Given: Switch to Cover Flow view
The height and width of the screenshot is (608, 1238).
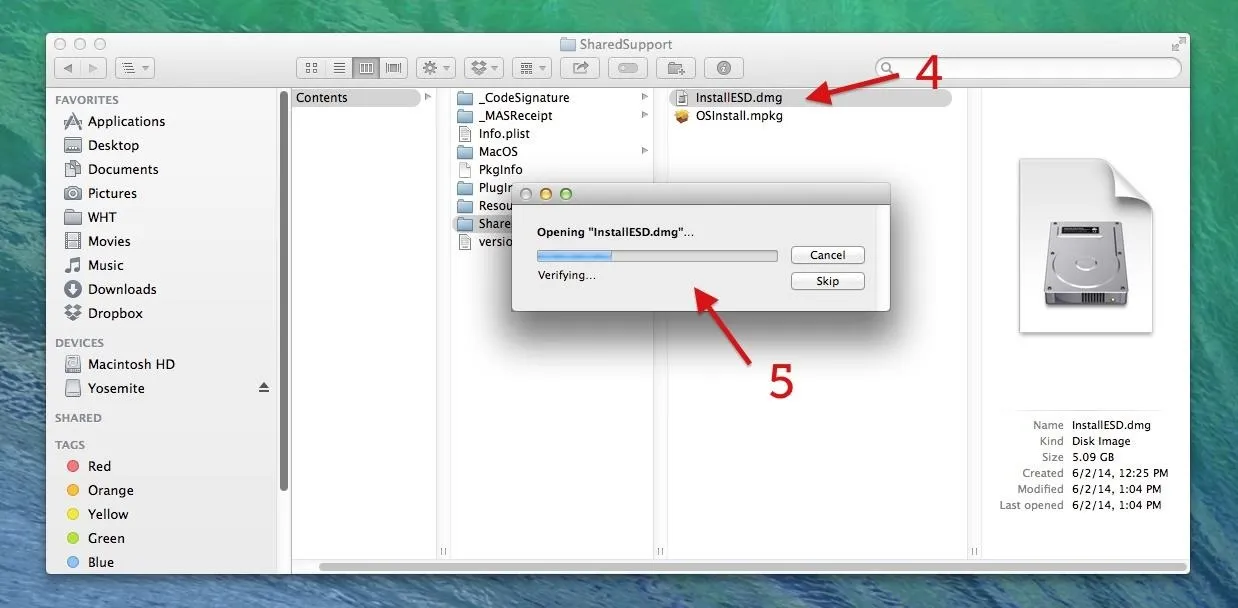Looking at the screenshot, I should (393, 68).
